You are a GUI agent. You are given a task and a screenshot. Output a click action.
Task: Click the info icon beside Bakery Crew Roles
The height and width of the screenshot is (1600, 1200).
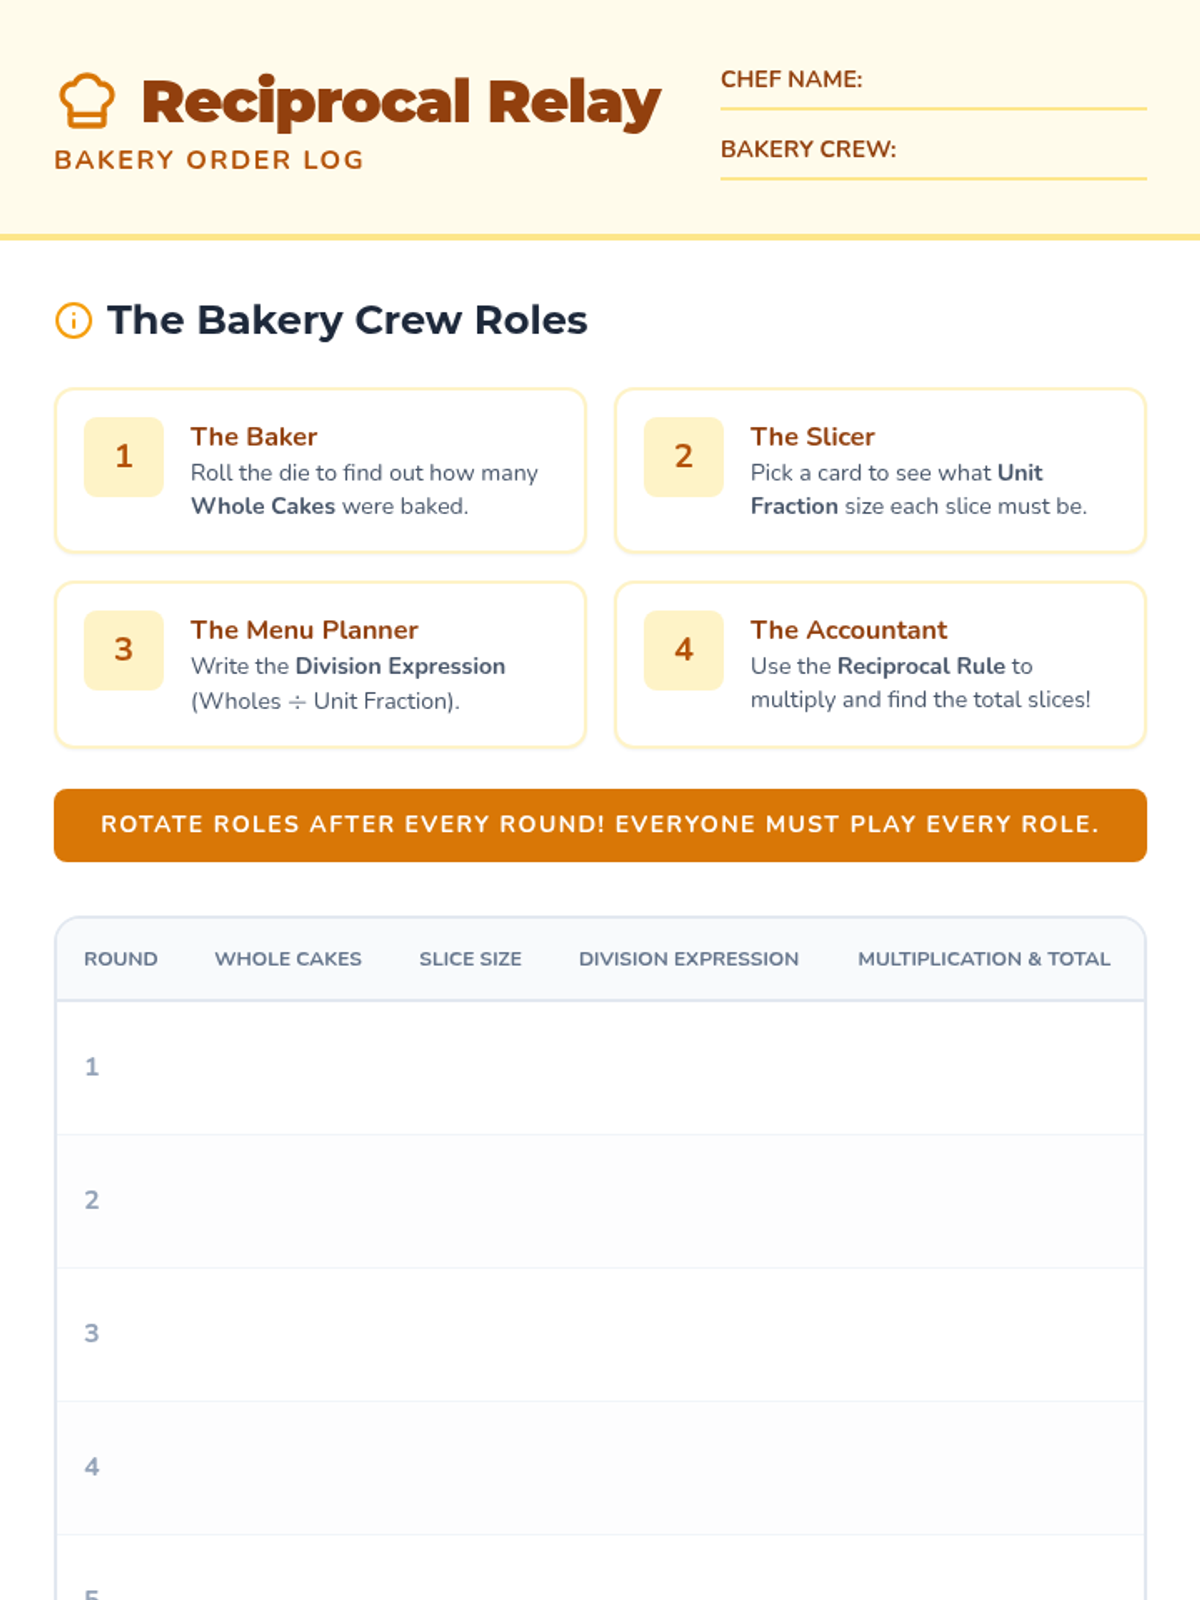(73, 321)
